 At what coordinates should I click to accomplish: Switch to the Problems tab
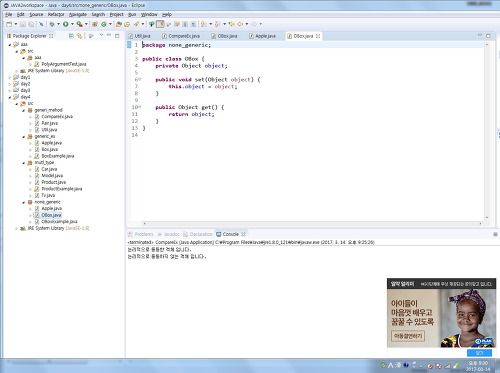coord(141,234)
